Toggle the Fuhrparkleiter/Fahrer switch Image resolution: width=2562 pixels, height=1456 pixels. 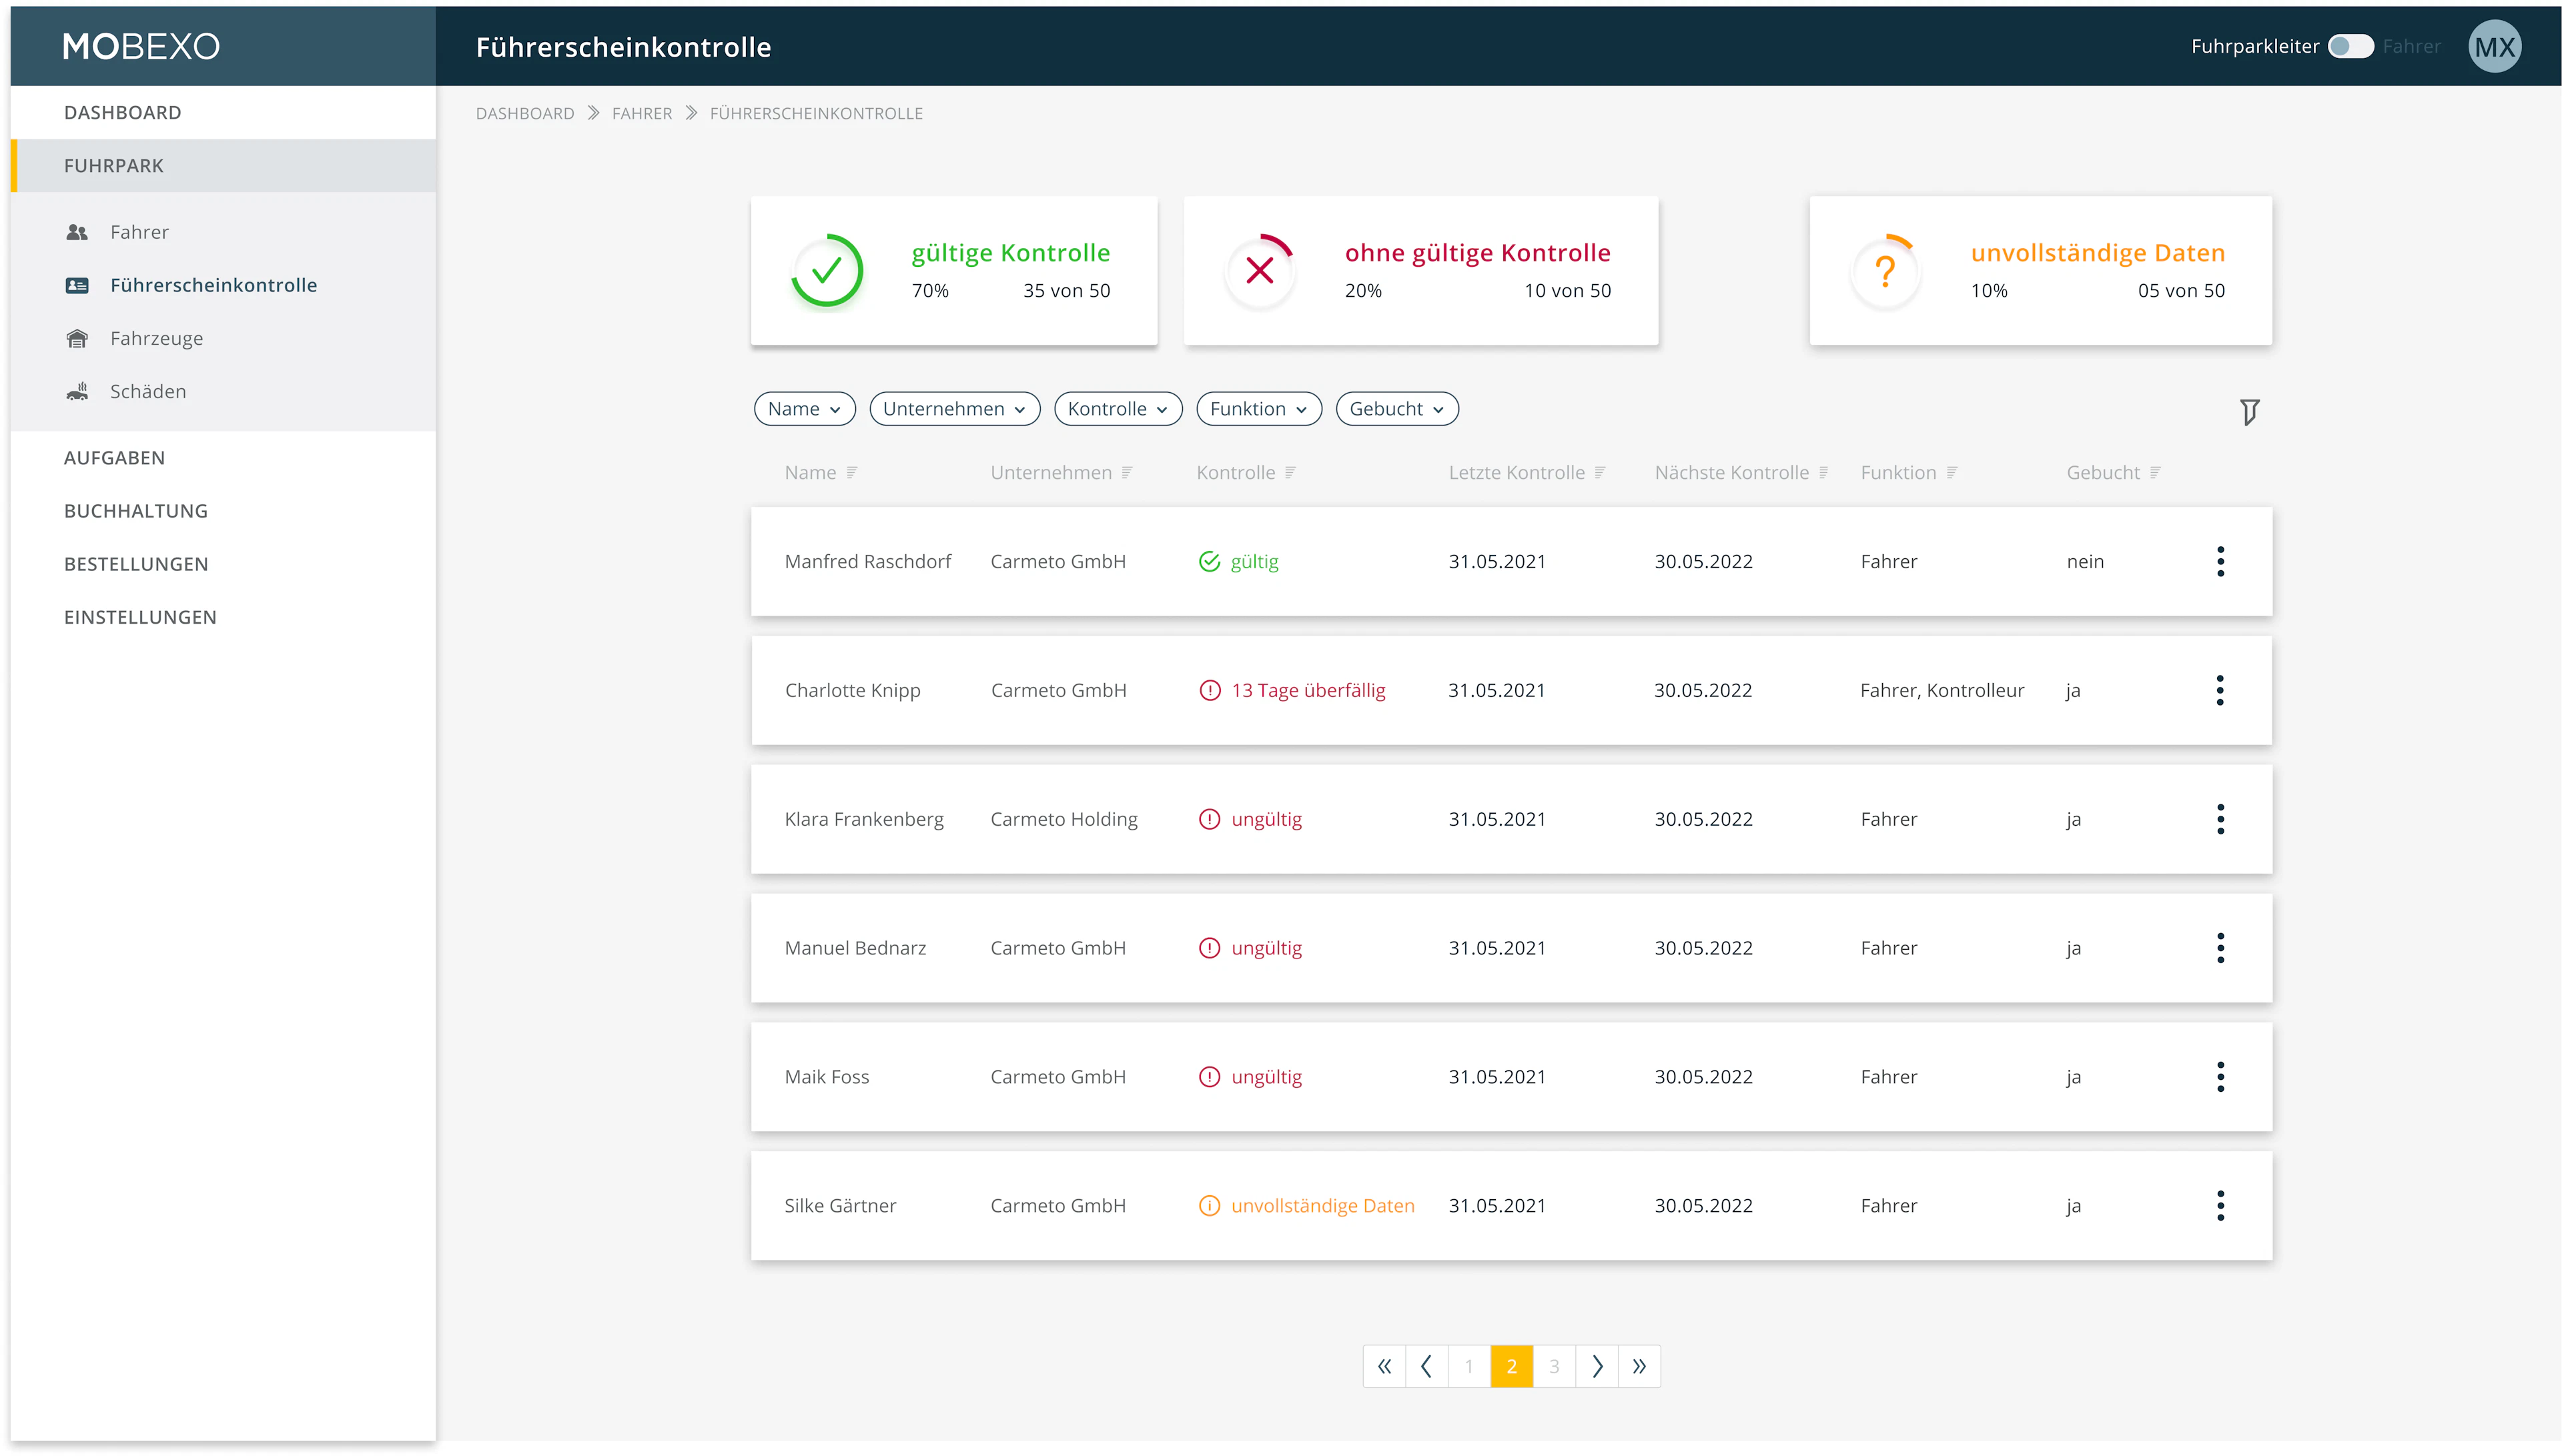tap(2352, 46)
